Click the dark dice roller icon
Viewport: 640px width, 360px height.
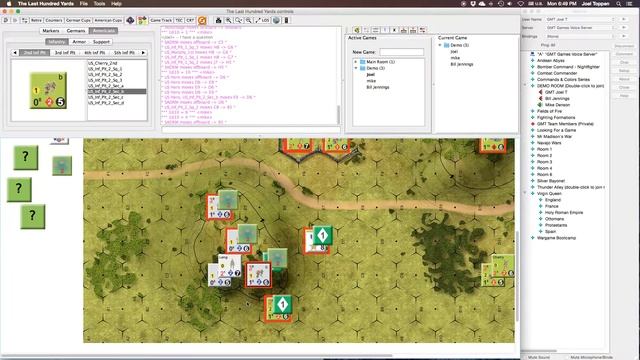point(130,20)
